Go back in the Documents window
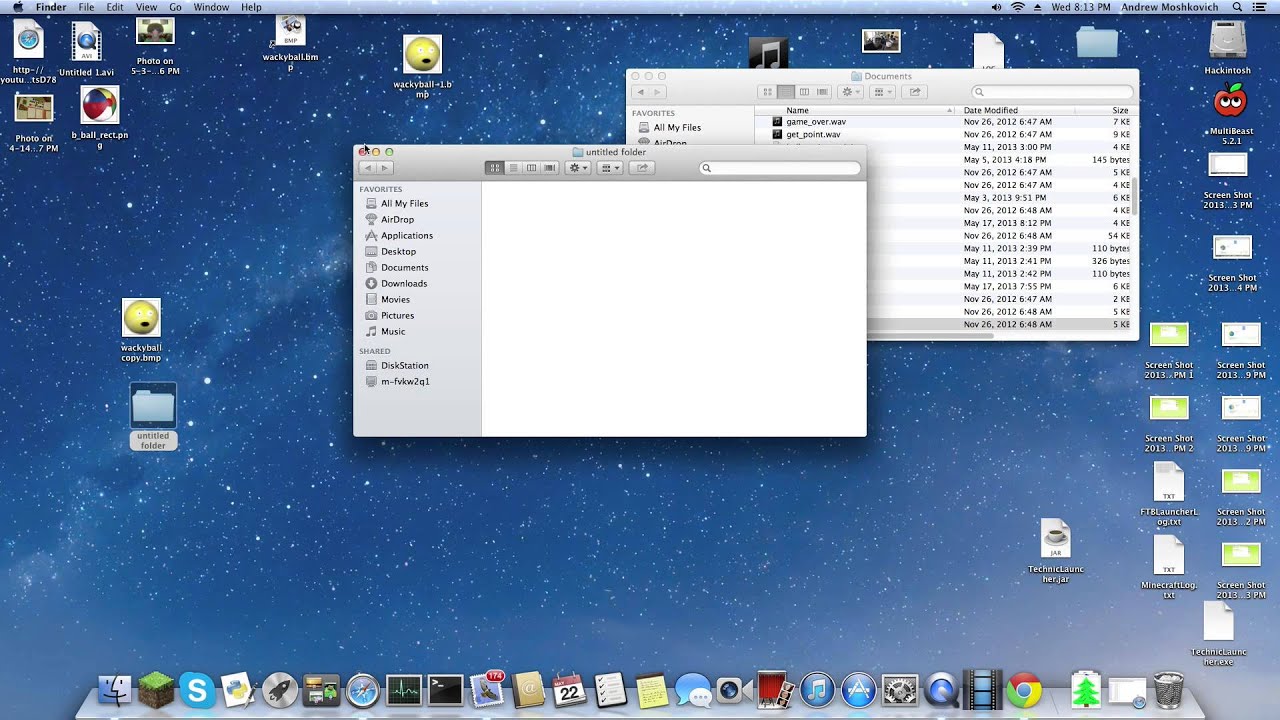Image resolution: width=1280 pixels, height=720 pixels. 640,92
